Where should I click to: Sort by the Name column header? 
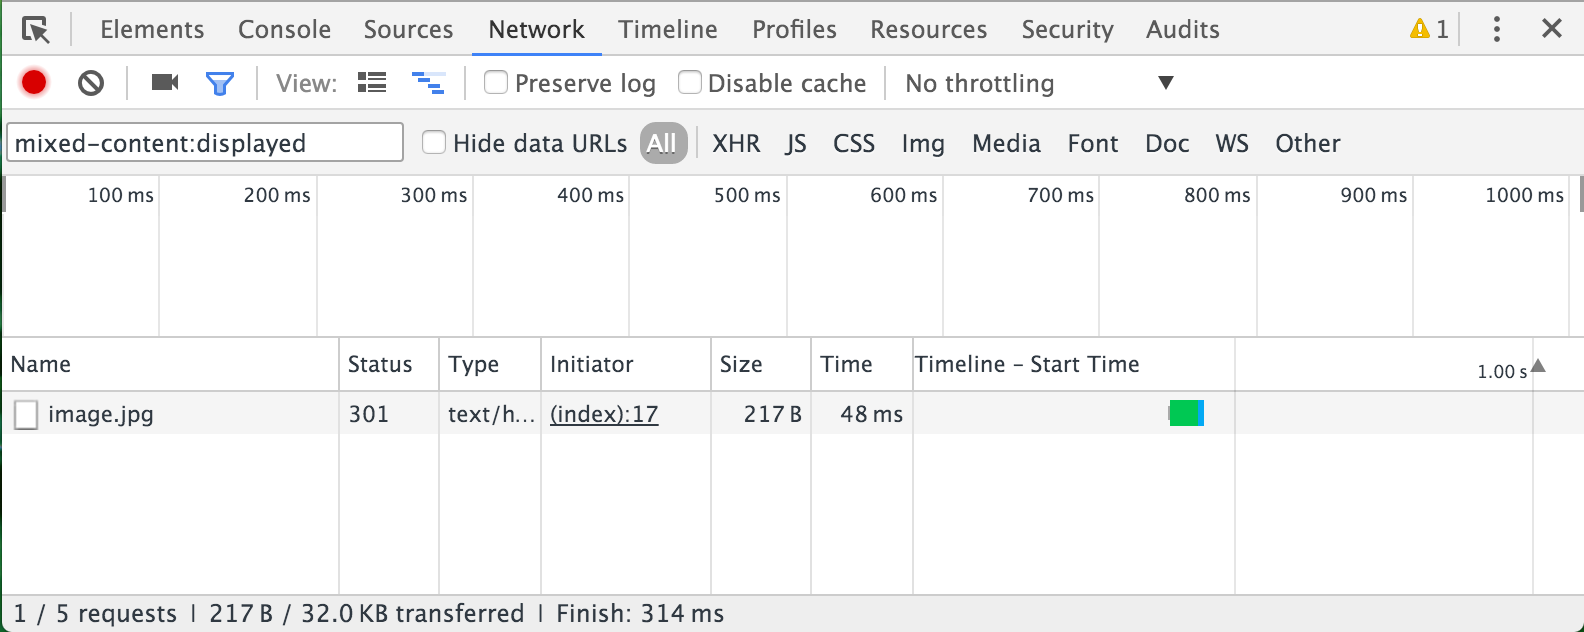(170, 364)
